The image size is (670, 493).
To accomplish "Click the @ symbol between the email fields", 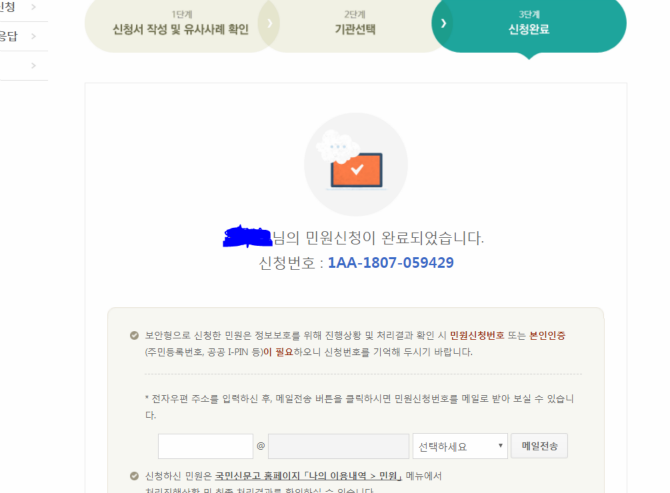I will tap(260, 446).
